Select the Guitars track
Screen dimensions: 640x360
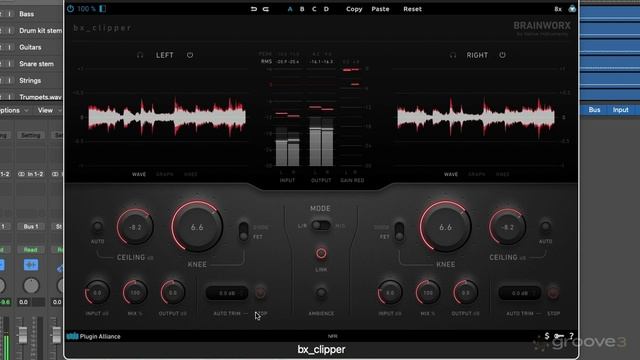(x=30, y=47)
